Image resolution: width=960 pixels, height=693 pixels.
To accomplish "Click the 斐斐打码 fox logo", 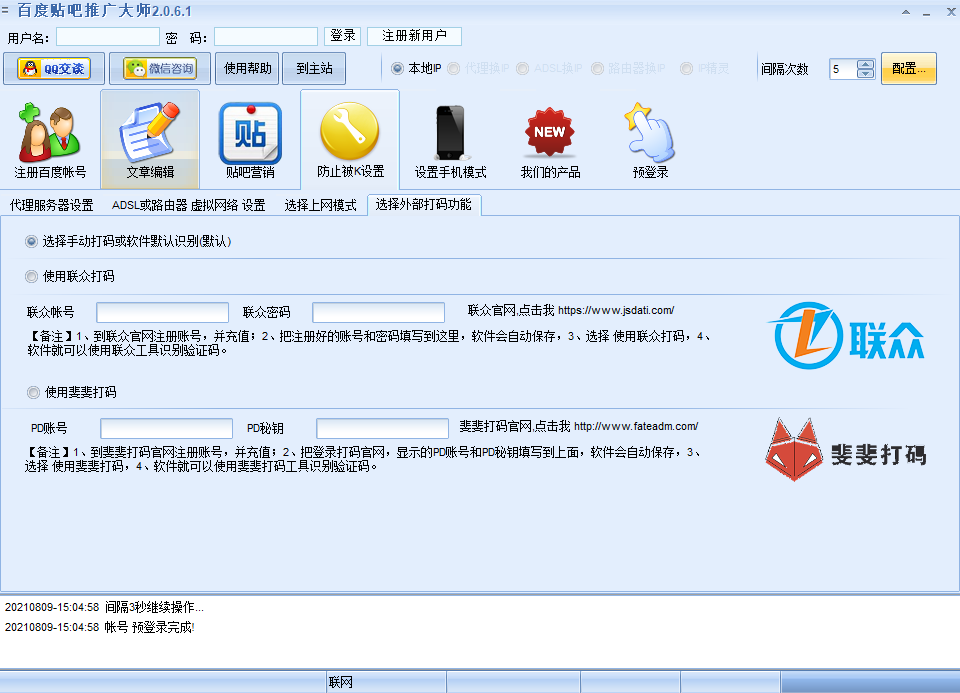I will point(846,450).
